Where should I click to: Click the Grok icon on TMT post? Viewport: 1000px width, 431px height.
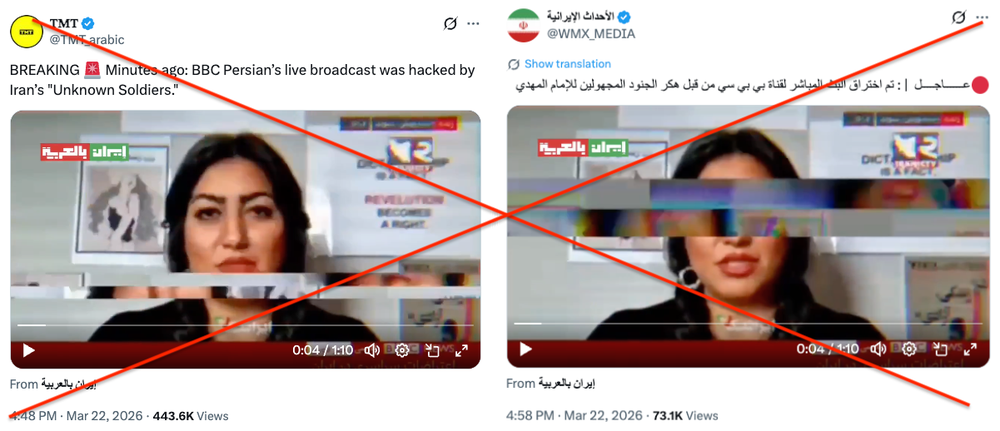point(450,24)
